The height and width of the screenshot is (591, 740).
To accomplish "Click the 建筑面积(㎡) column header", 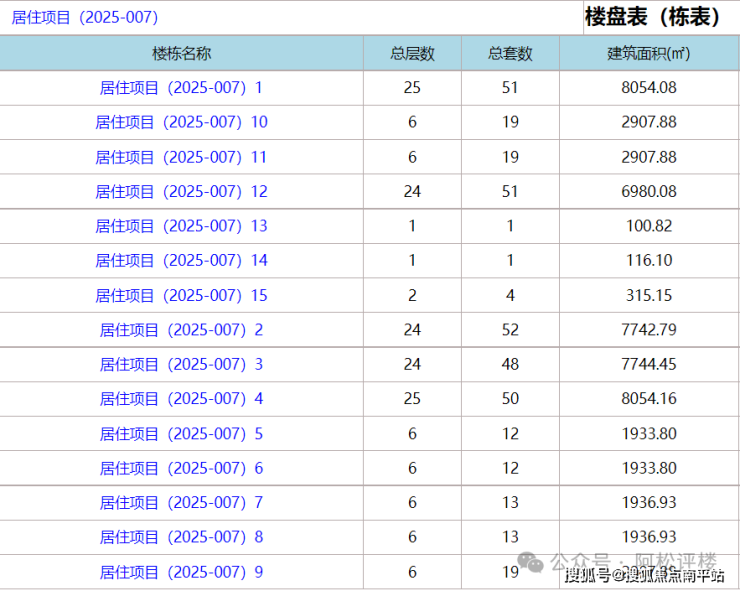I will (649, 53).
